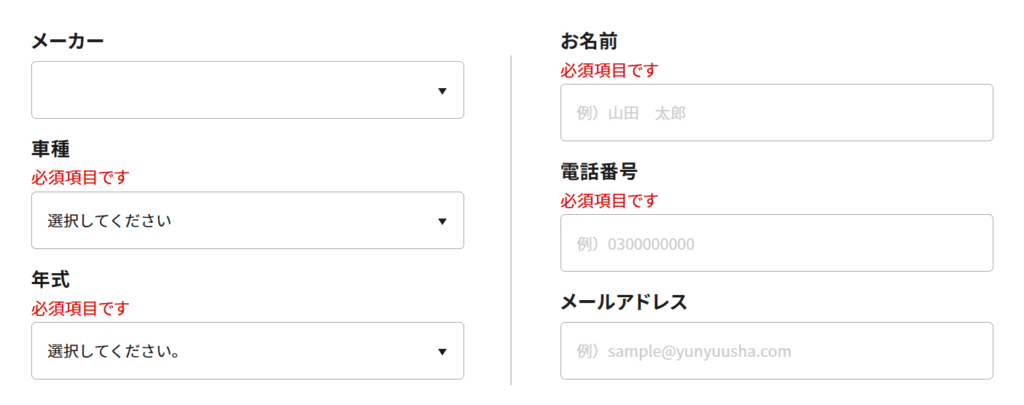
Task: Select the メールアドレス email input field
Action: (x=776, y=351)
